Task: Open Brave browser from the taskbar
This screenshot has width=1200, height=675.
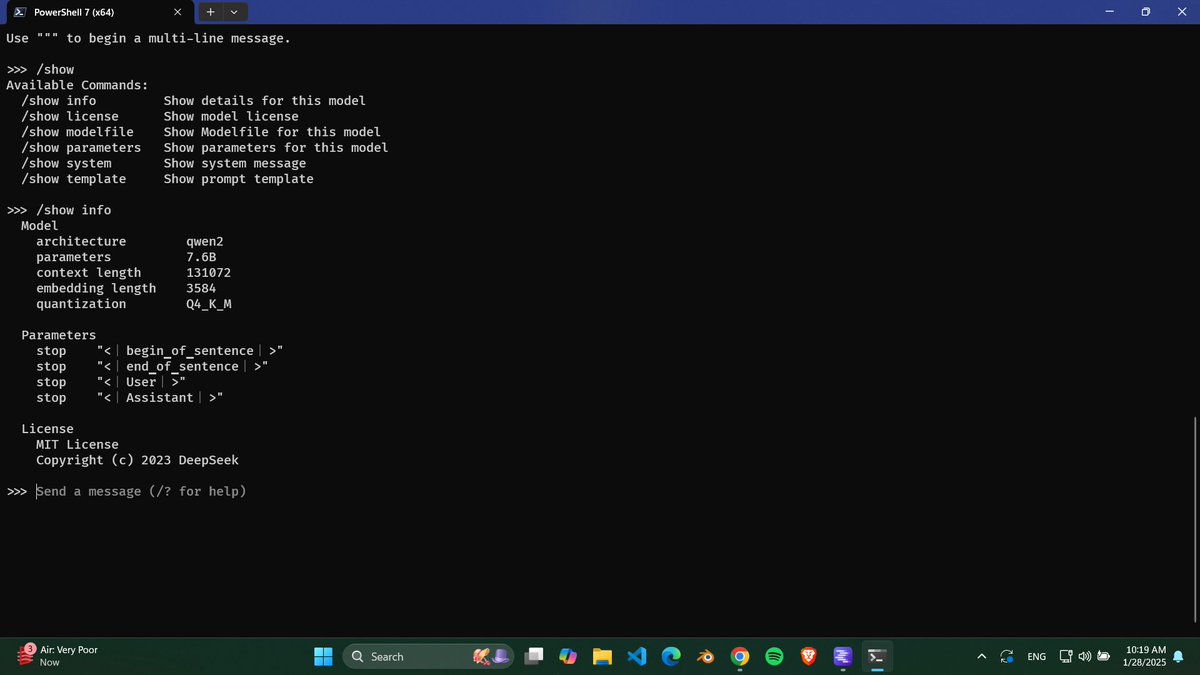Action: pos(807,656)
